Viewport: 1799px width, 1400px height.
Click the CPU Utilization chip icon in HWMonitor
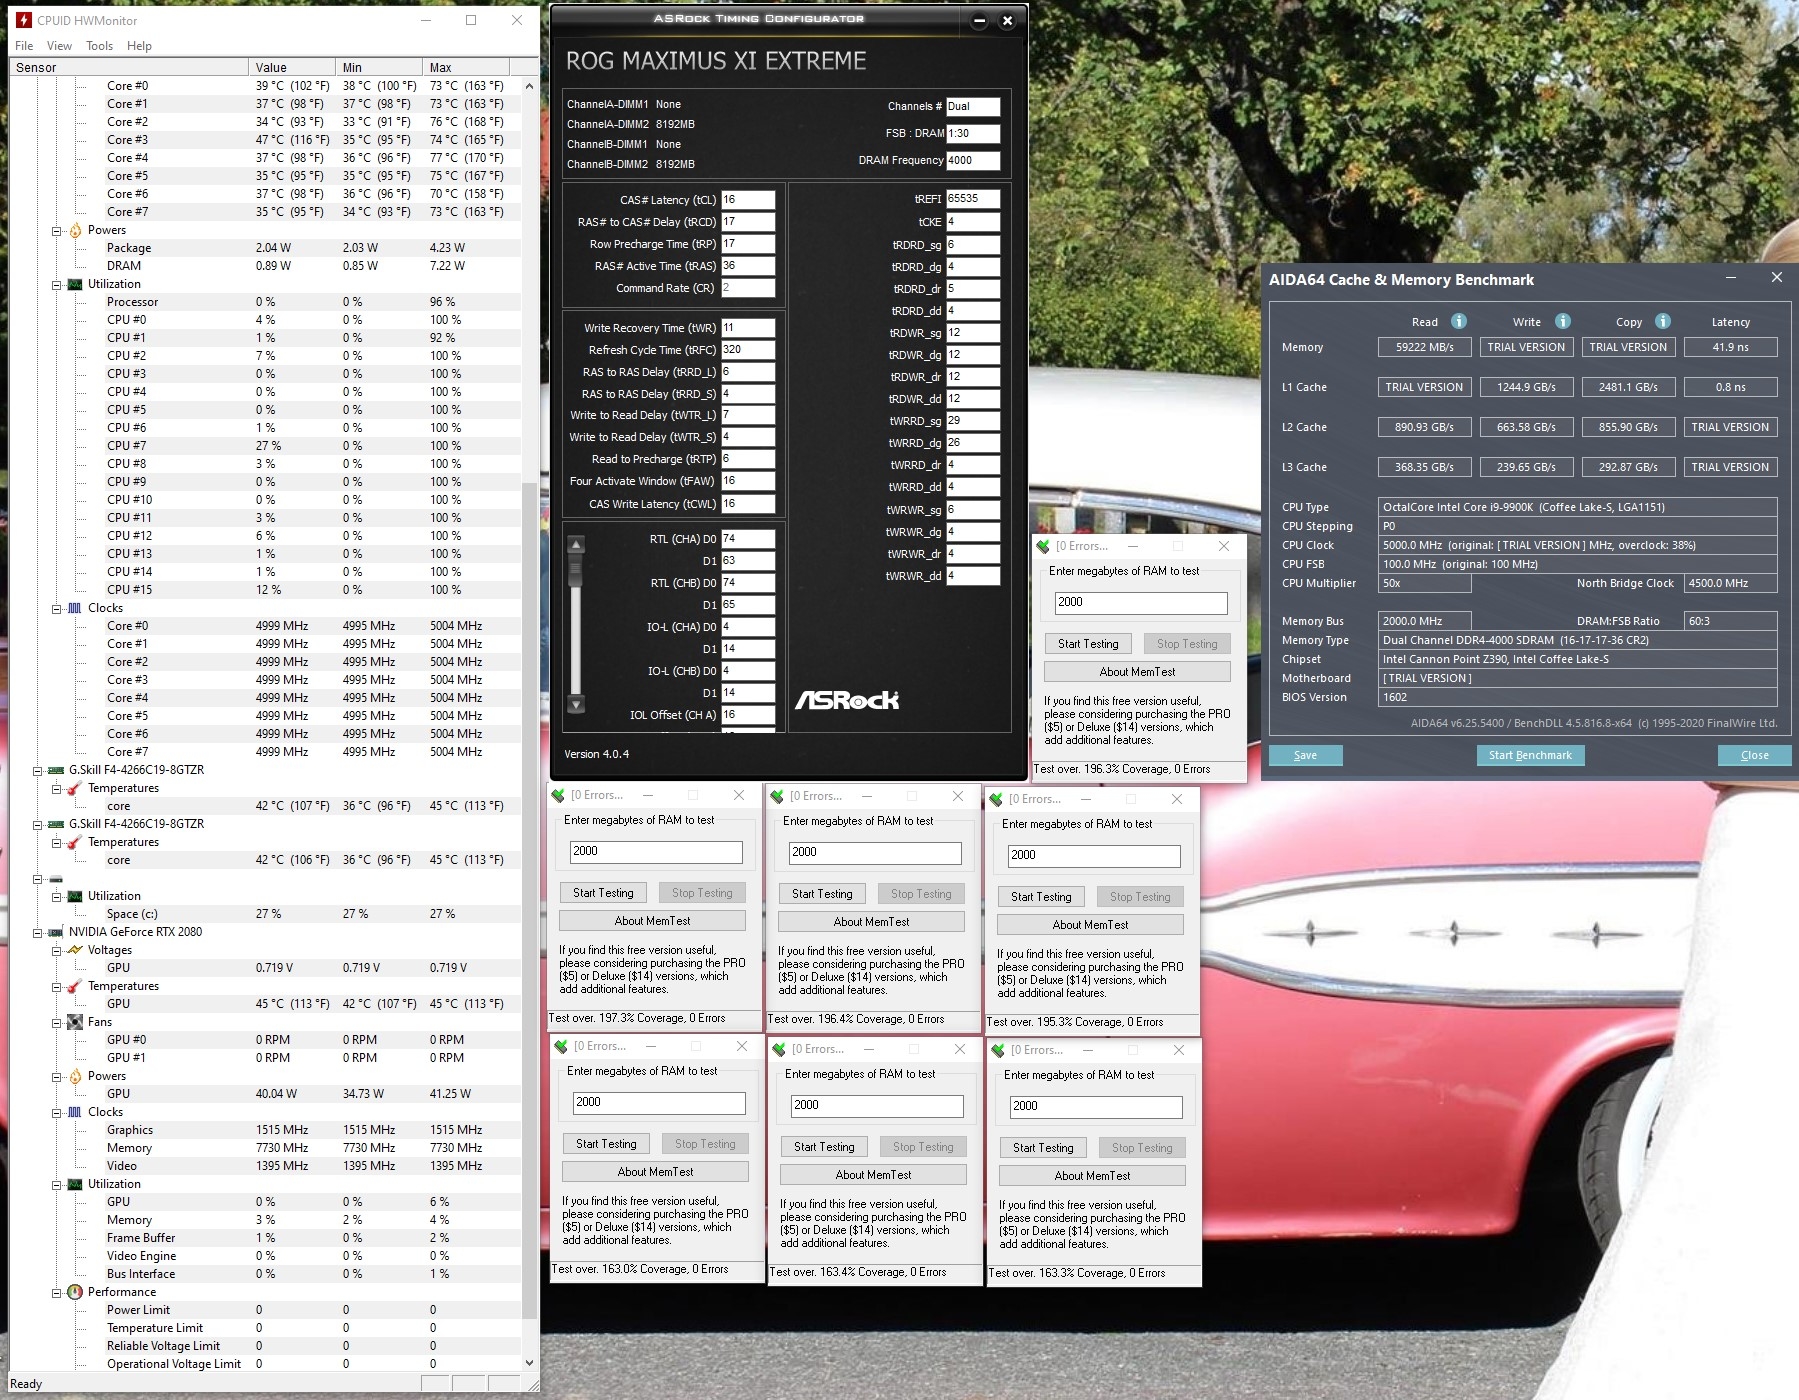tap(75, 284)
